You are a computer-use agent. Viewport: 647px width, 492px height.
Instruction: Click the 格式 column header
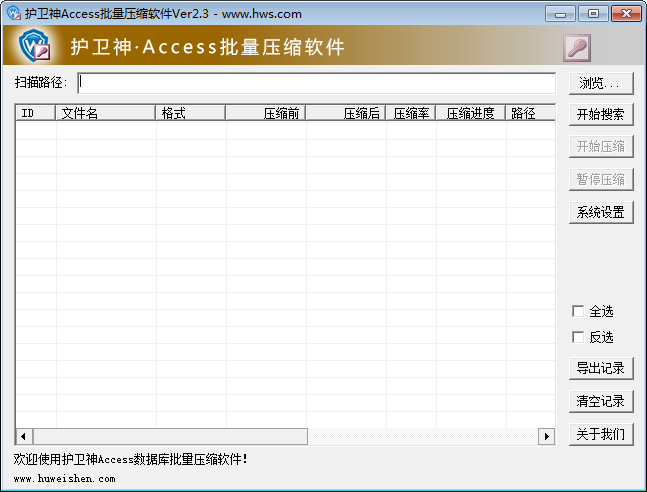tap(190, 113)
